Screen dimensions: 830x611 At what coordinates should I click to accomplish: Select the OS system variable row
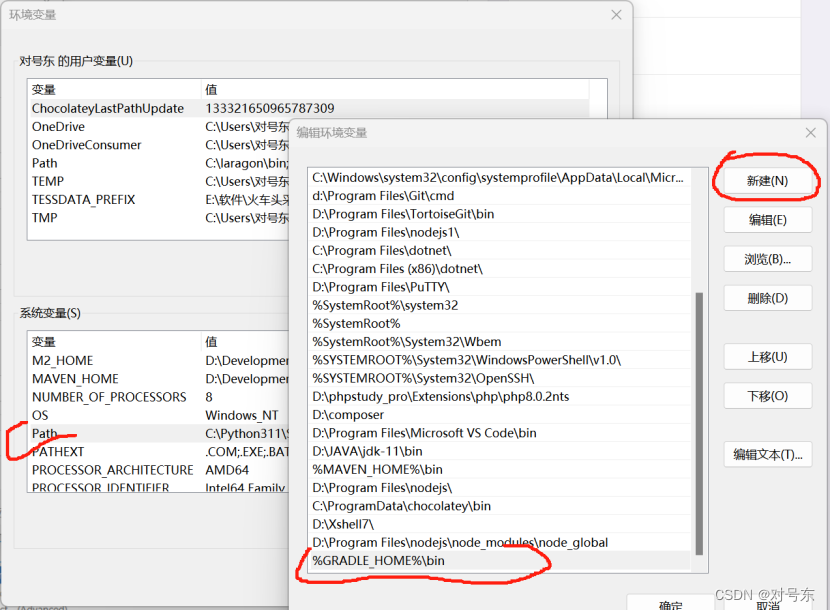[159, 416]
